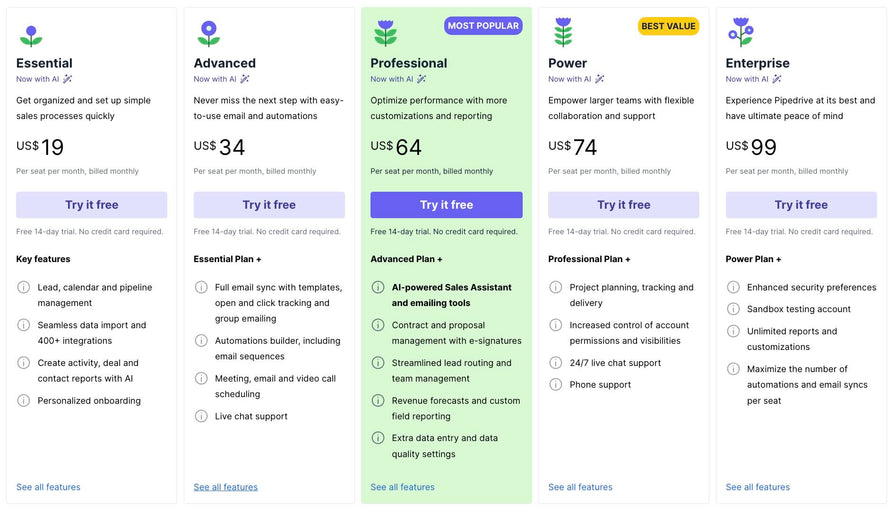Image resolution: width=896 pixels, height=510 pixels.
Task: Expand See all features under Essential
Action: tap(48, 487)
